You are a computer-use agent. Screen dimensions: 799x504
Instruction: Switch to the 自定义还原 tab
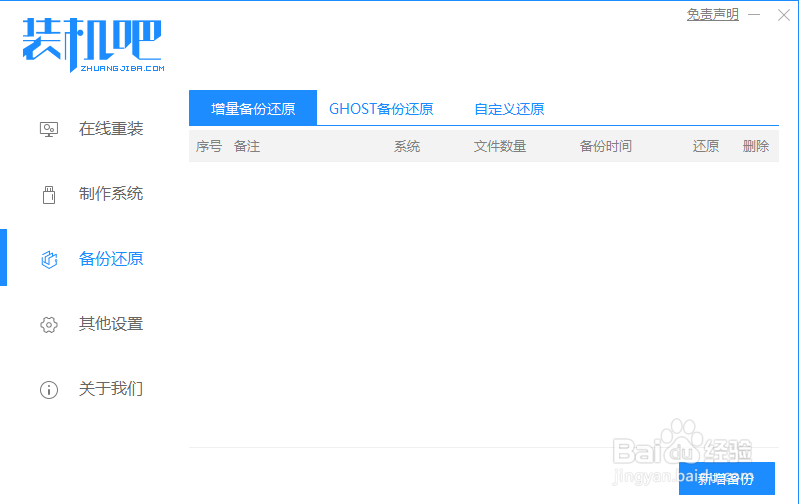(x=509, y=109)
